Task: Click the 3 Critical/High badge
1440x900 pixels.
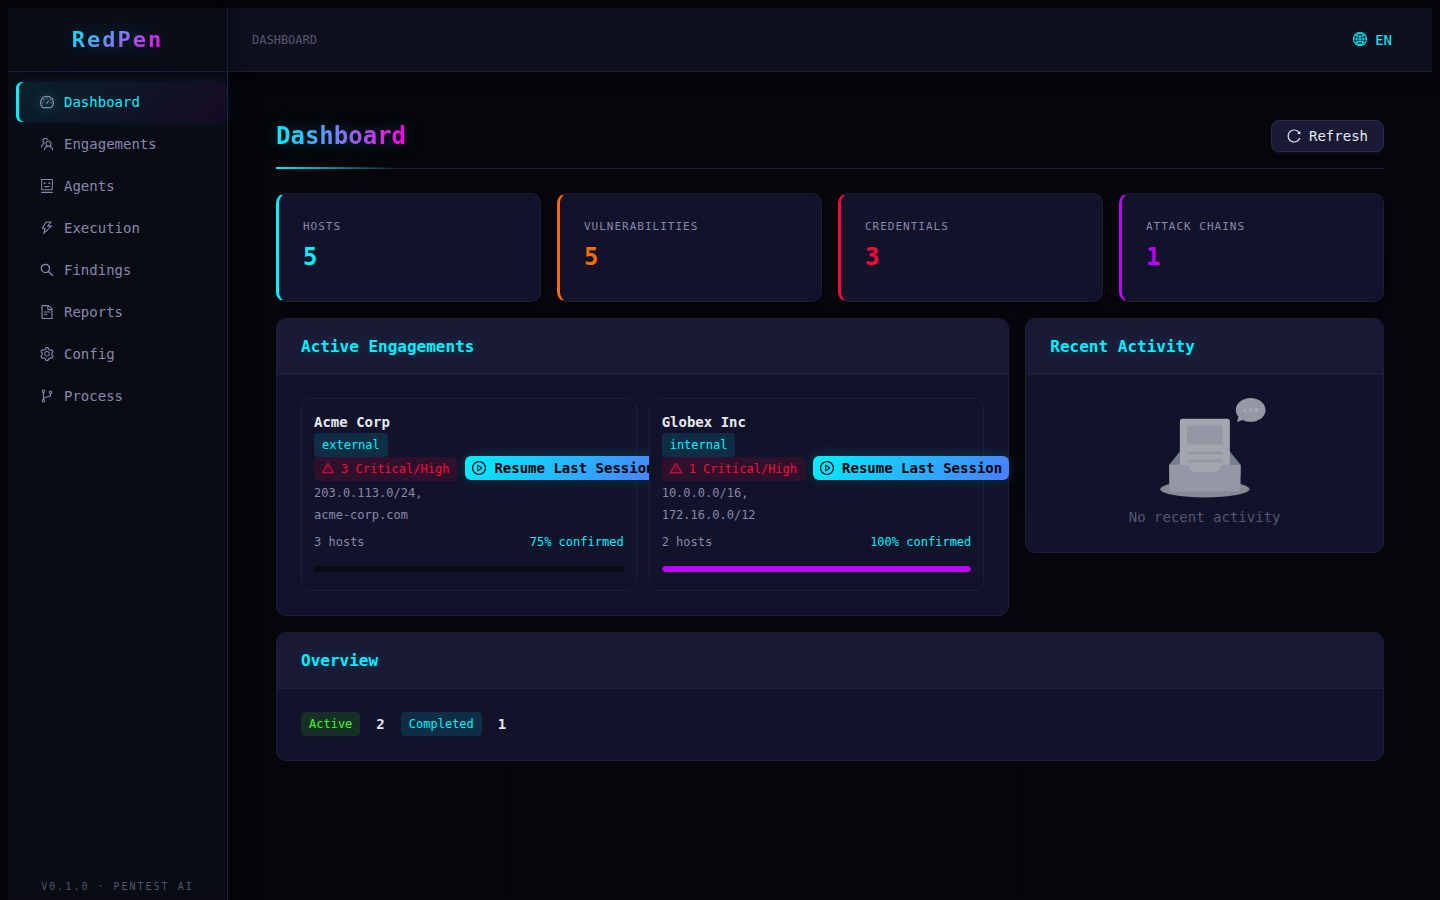Action: (x=386, y=469)
